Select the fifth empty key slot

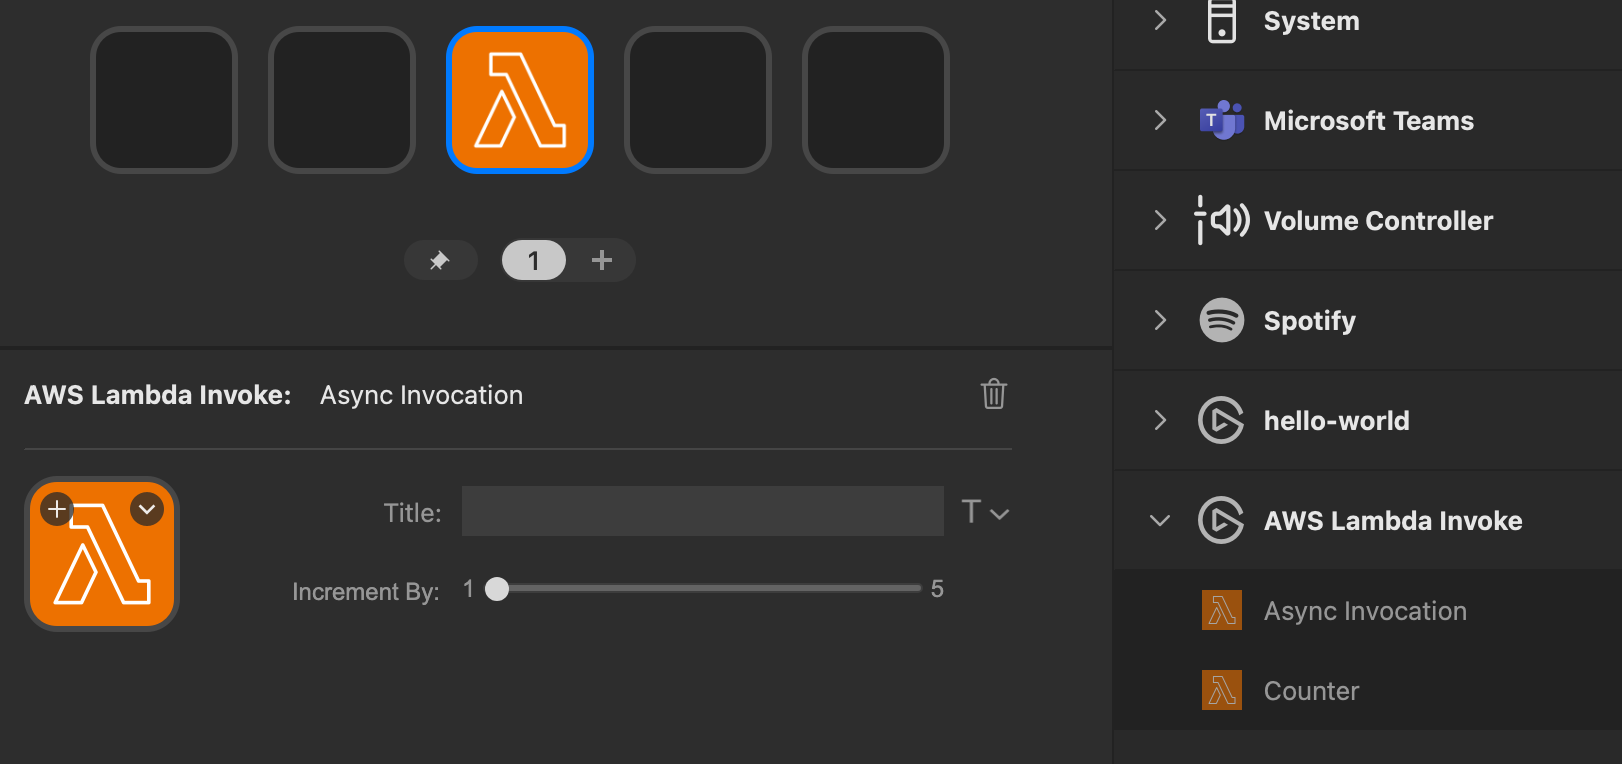[x=876, y=100]
